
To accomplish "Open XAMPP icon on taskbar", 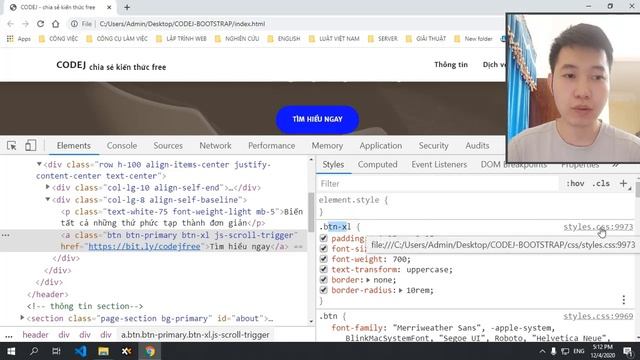I will point(127,351).
